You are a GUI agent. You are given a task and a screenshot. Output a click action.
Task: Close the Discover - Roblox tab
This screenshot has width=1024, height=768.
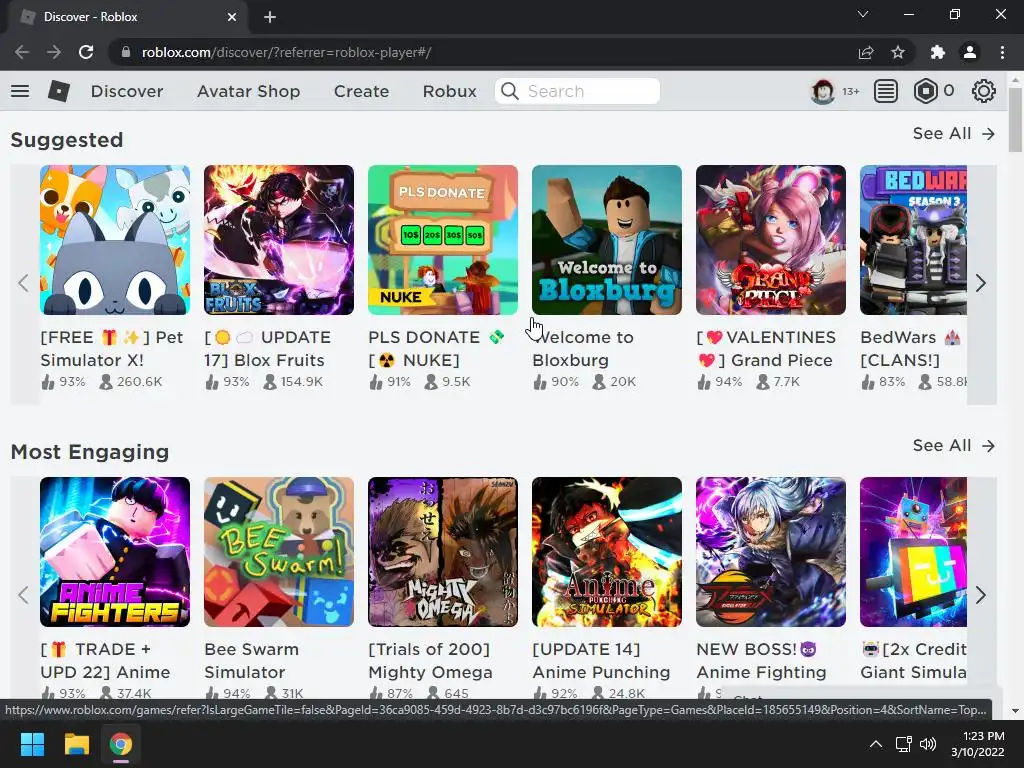pyautogui.click(x=232, y=17)
